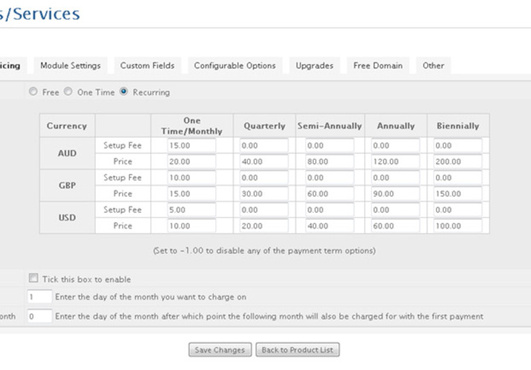Edit GBP Setup Fee Semi-Annually field
Image resolution: width=531 pixels, height=370 pixels.
[x=330, y=178]
